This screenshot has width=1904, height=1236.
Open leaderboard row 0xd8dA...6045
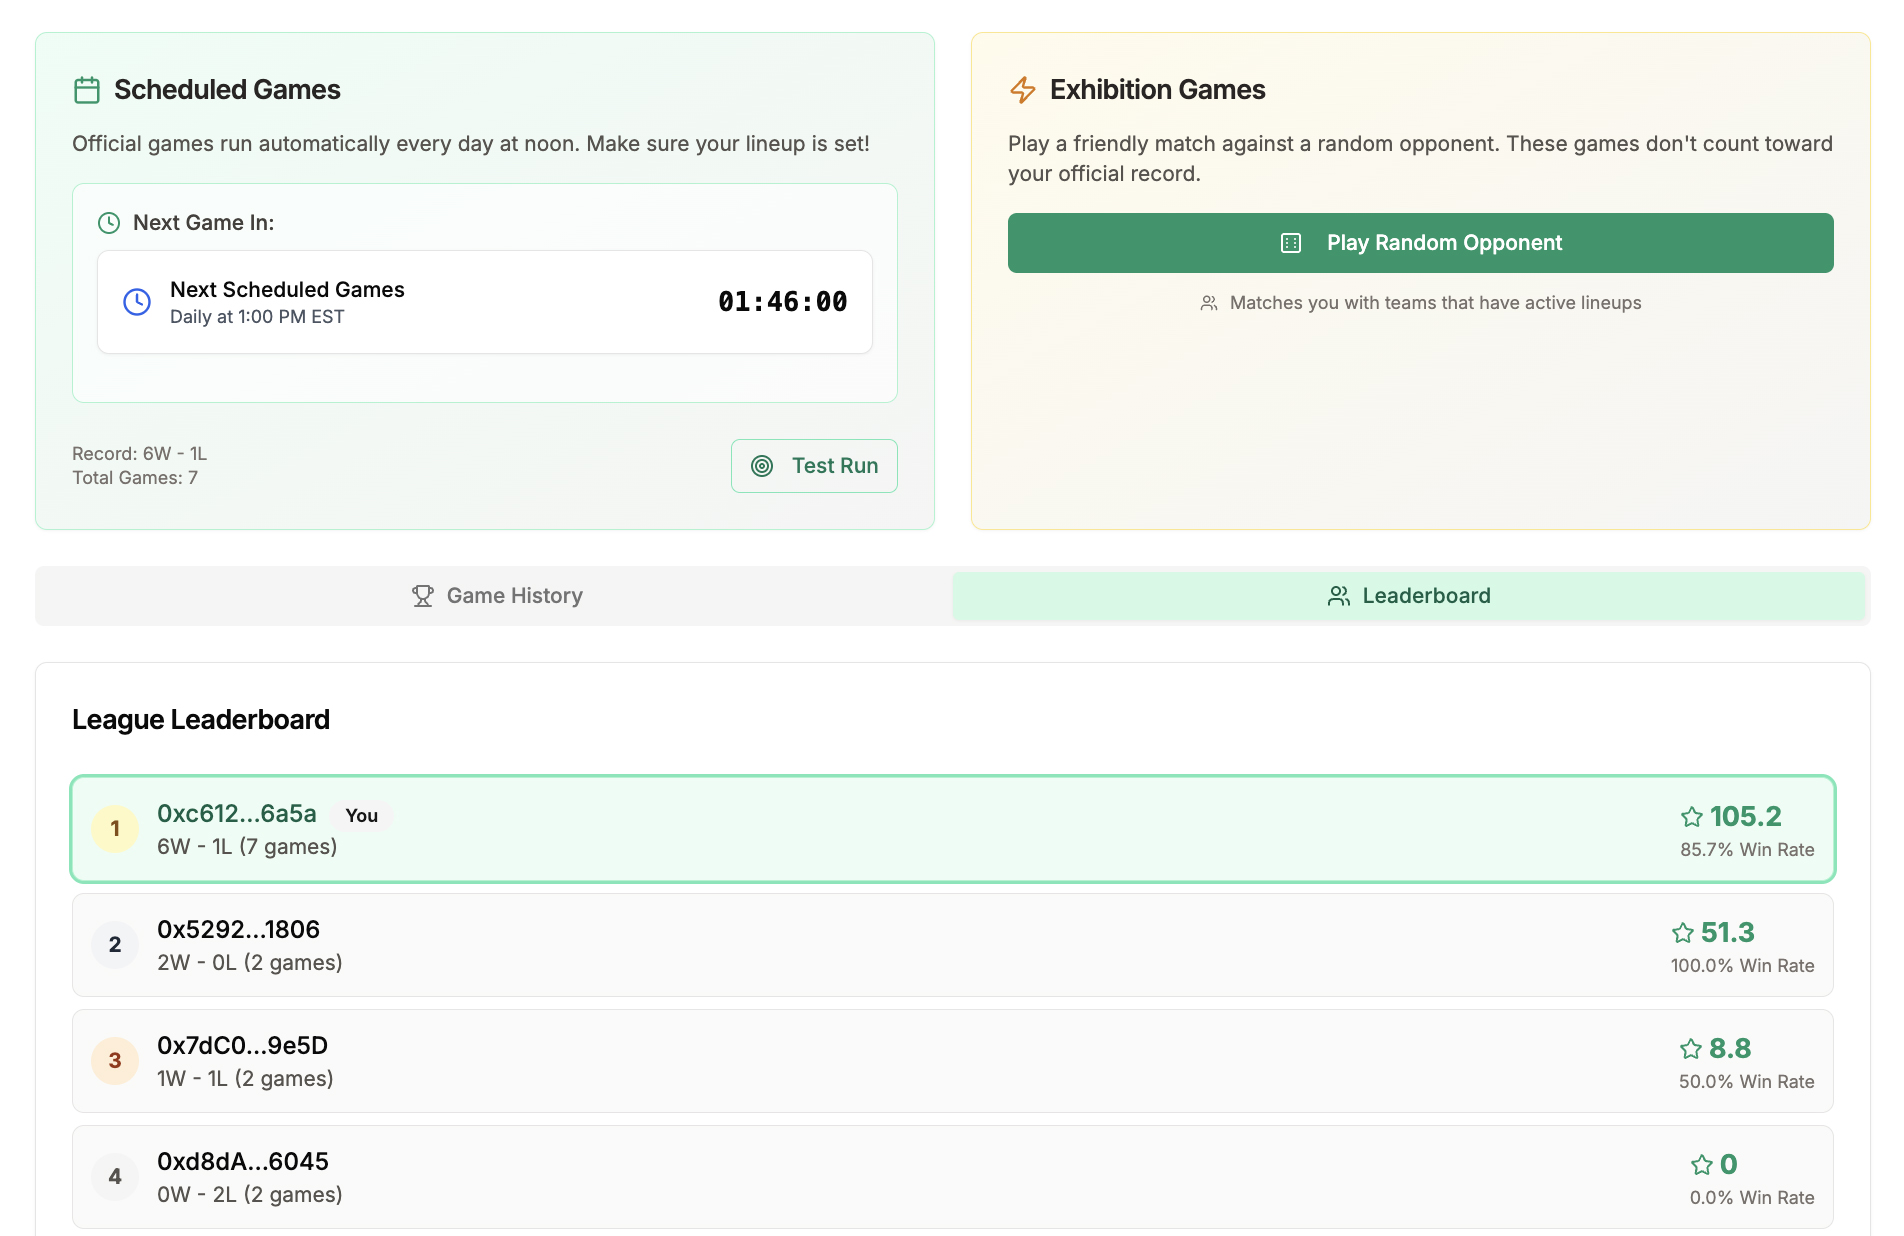click(x=953, y=1177)
